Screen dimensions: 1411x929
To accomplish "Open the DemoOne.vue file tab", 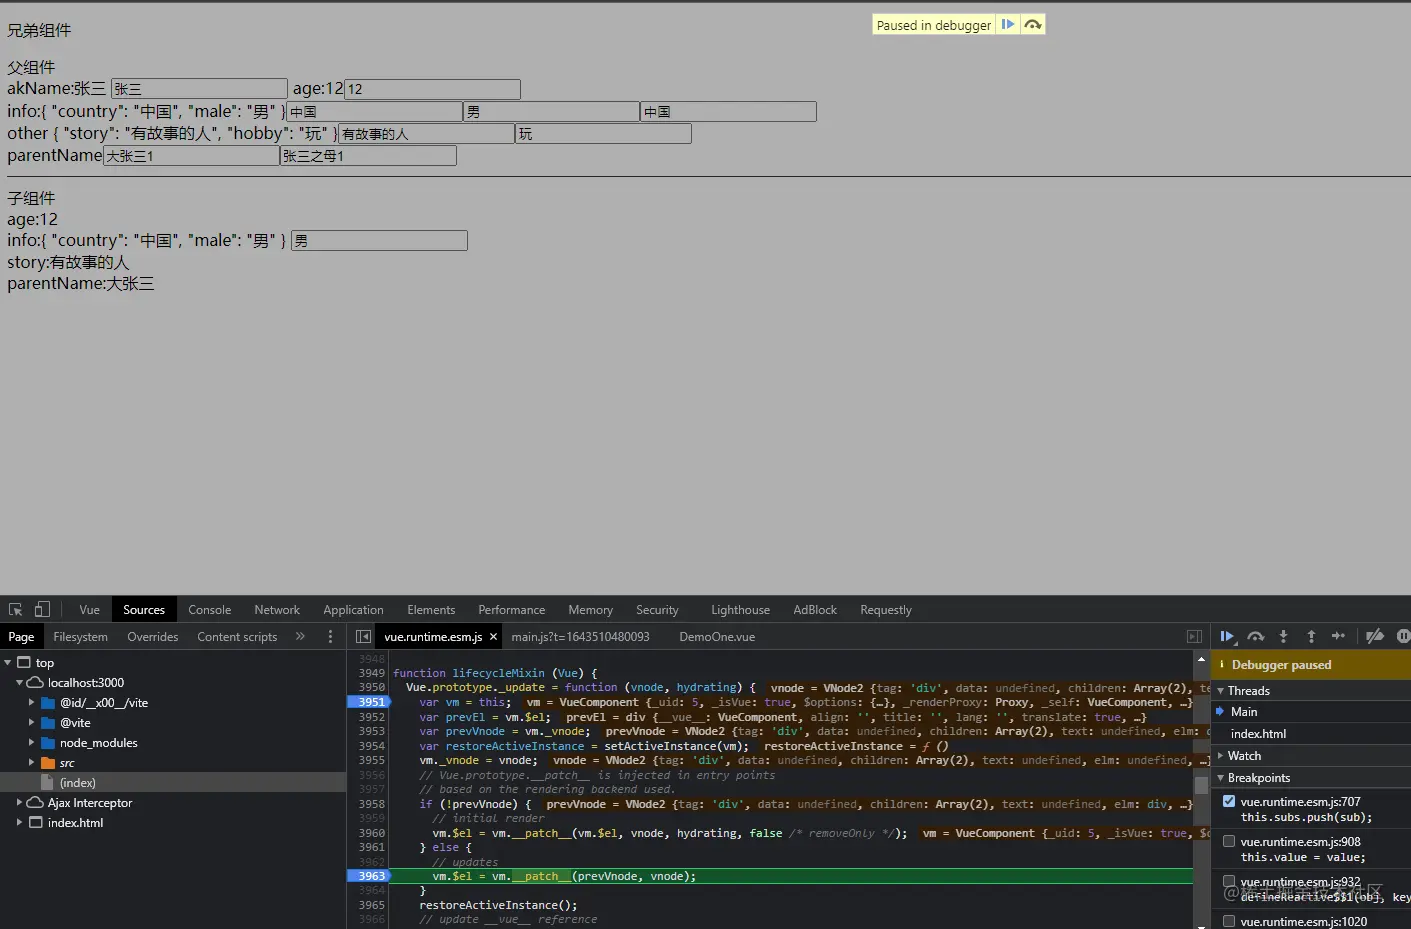I will (716, 637).
